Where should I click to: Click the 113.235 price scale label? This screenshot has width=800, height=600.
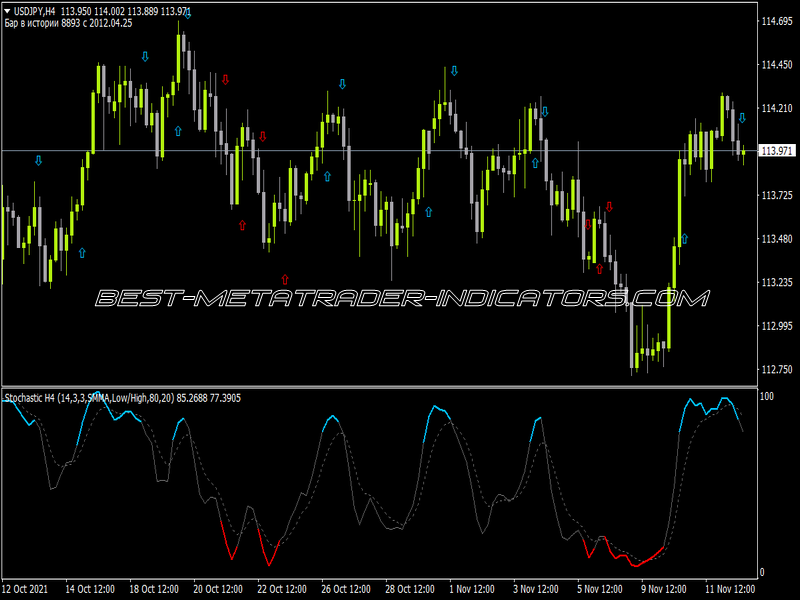777,282
